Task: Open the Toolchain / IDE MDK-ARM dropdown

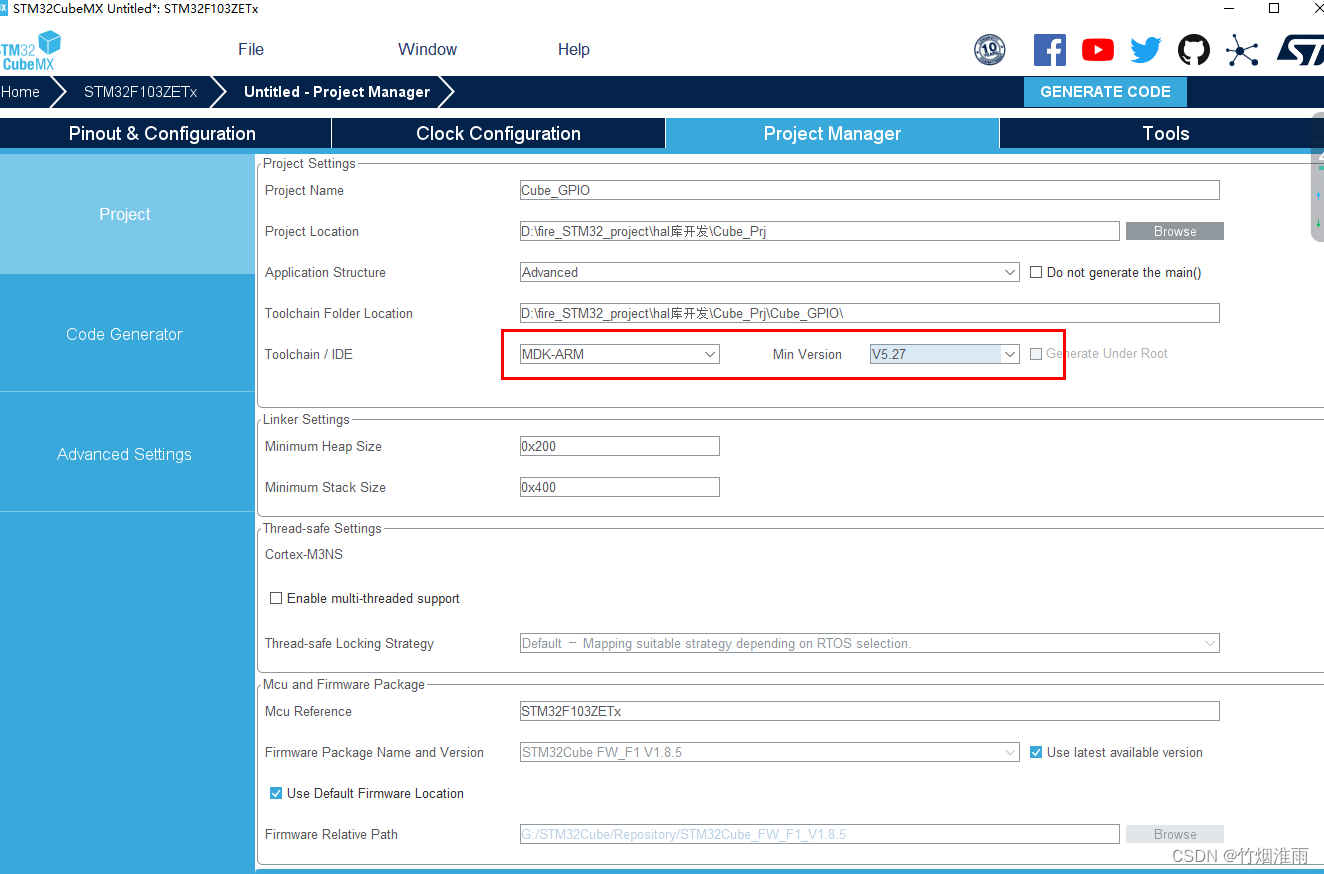Action: (x=619, y=354)
